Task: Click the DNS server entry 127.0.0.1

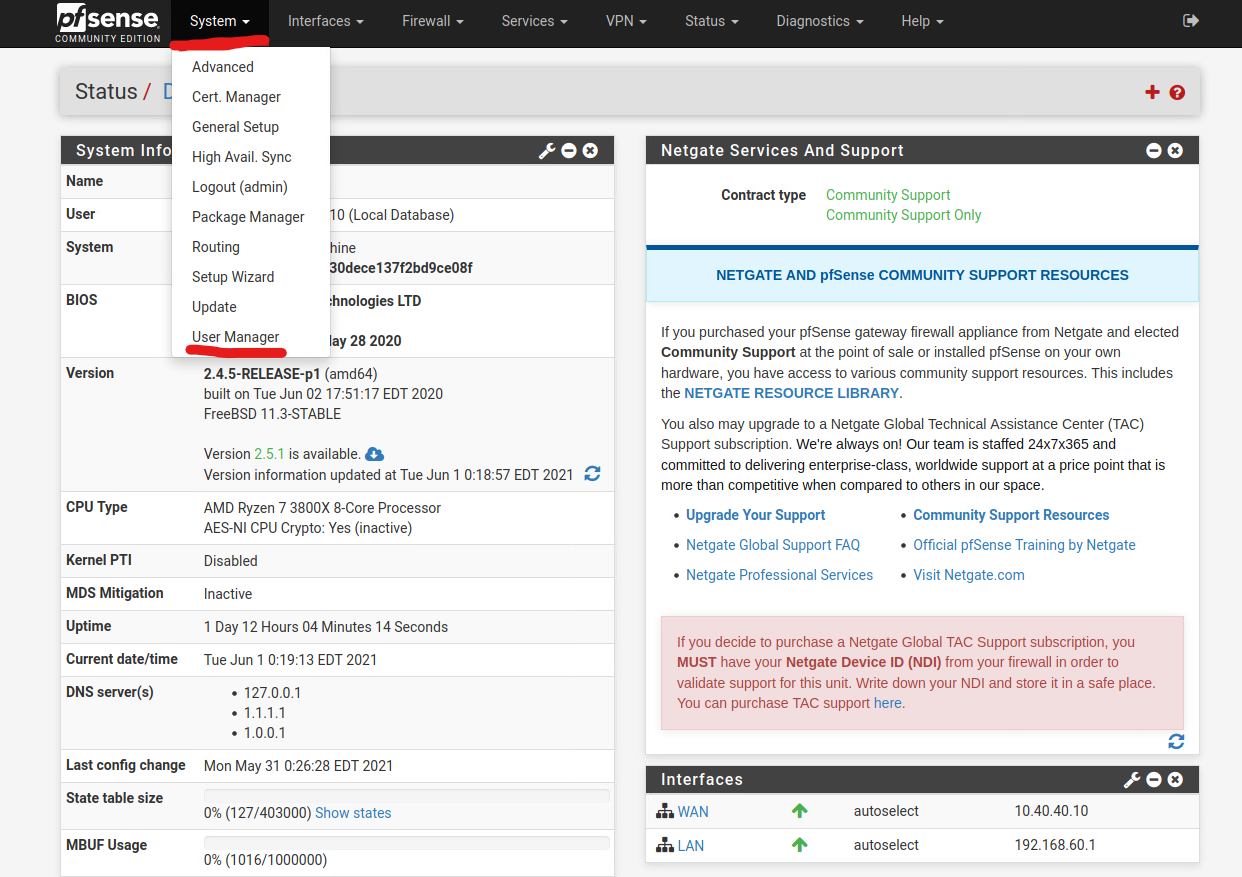Action: (x=272, y=693)
